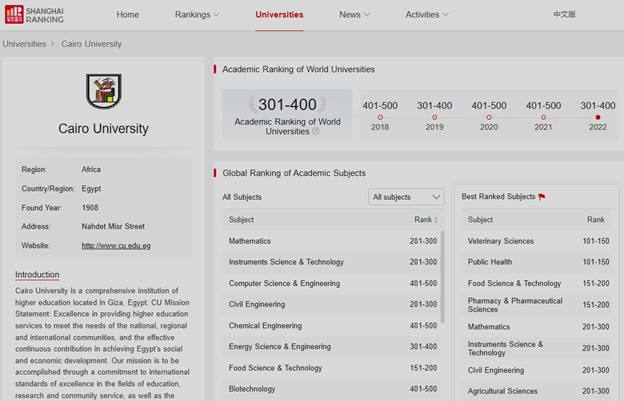Screen dimensions: 624x401
Task: Click the 151-200 rank for Pharmacy & Pharmaceutical Sciences
Action: click(596, 305)
